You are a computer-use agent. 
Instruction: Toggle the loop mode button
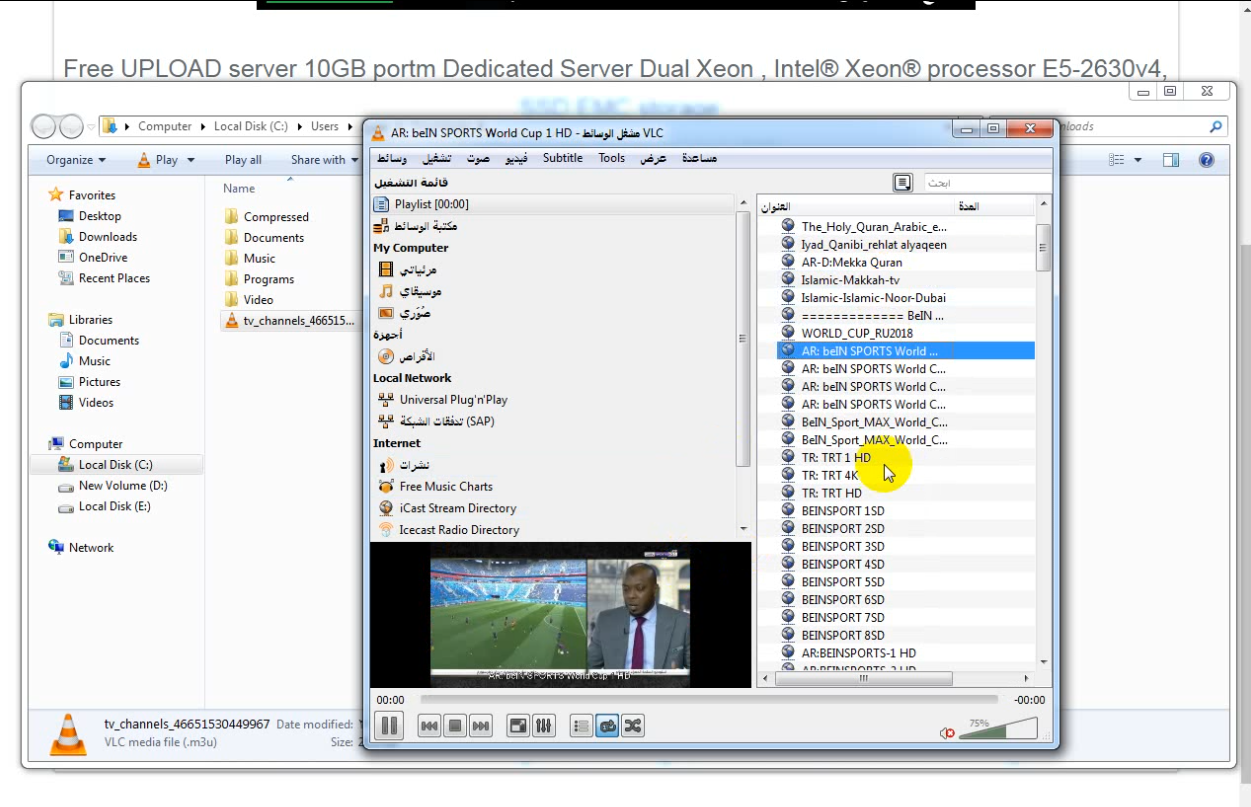[x=607, y=726]
